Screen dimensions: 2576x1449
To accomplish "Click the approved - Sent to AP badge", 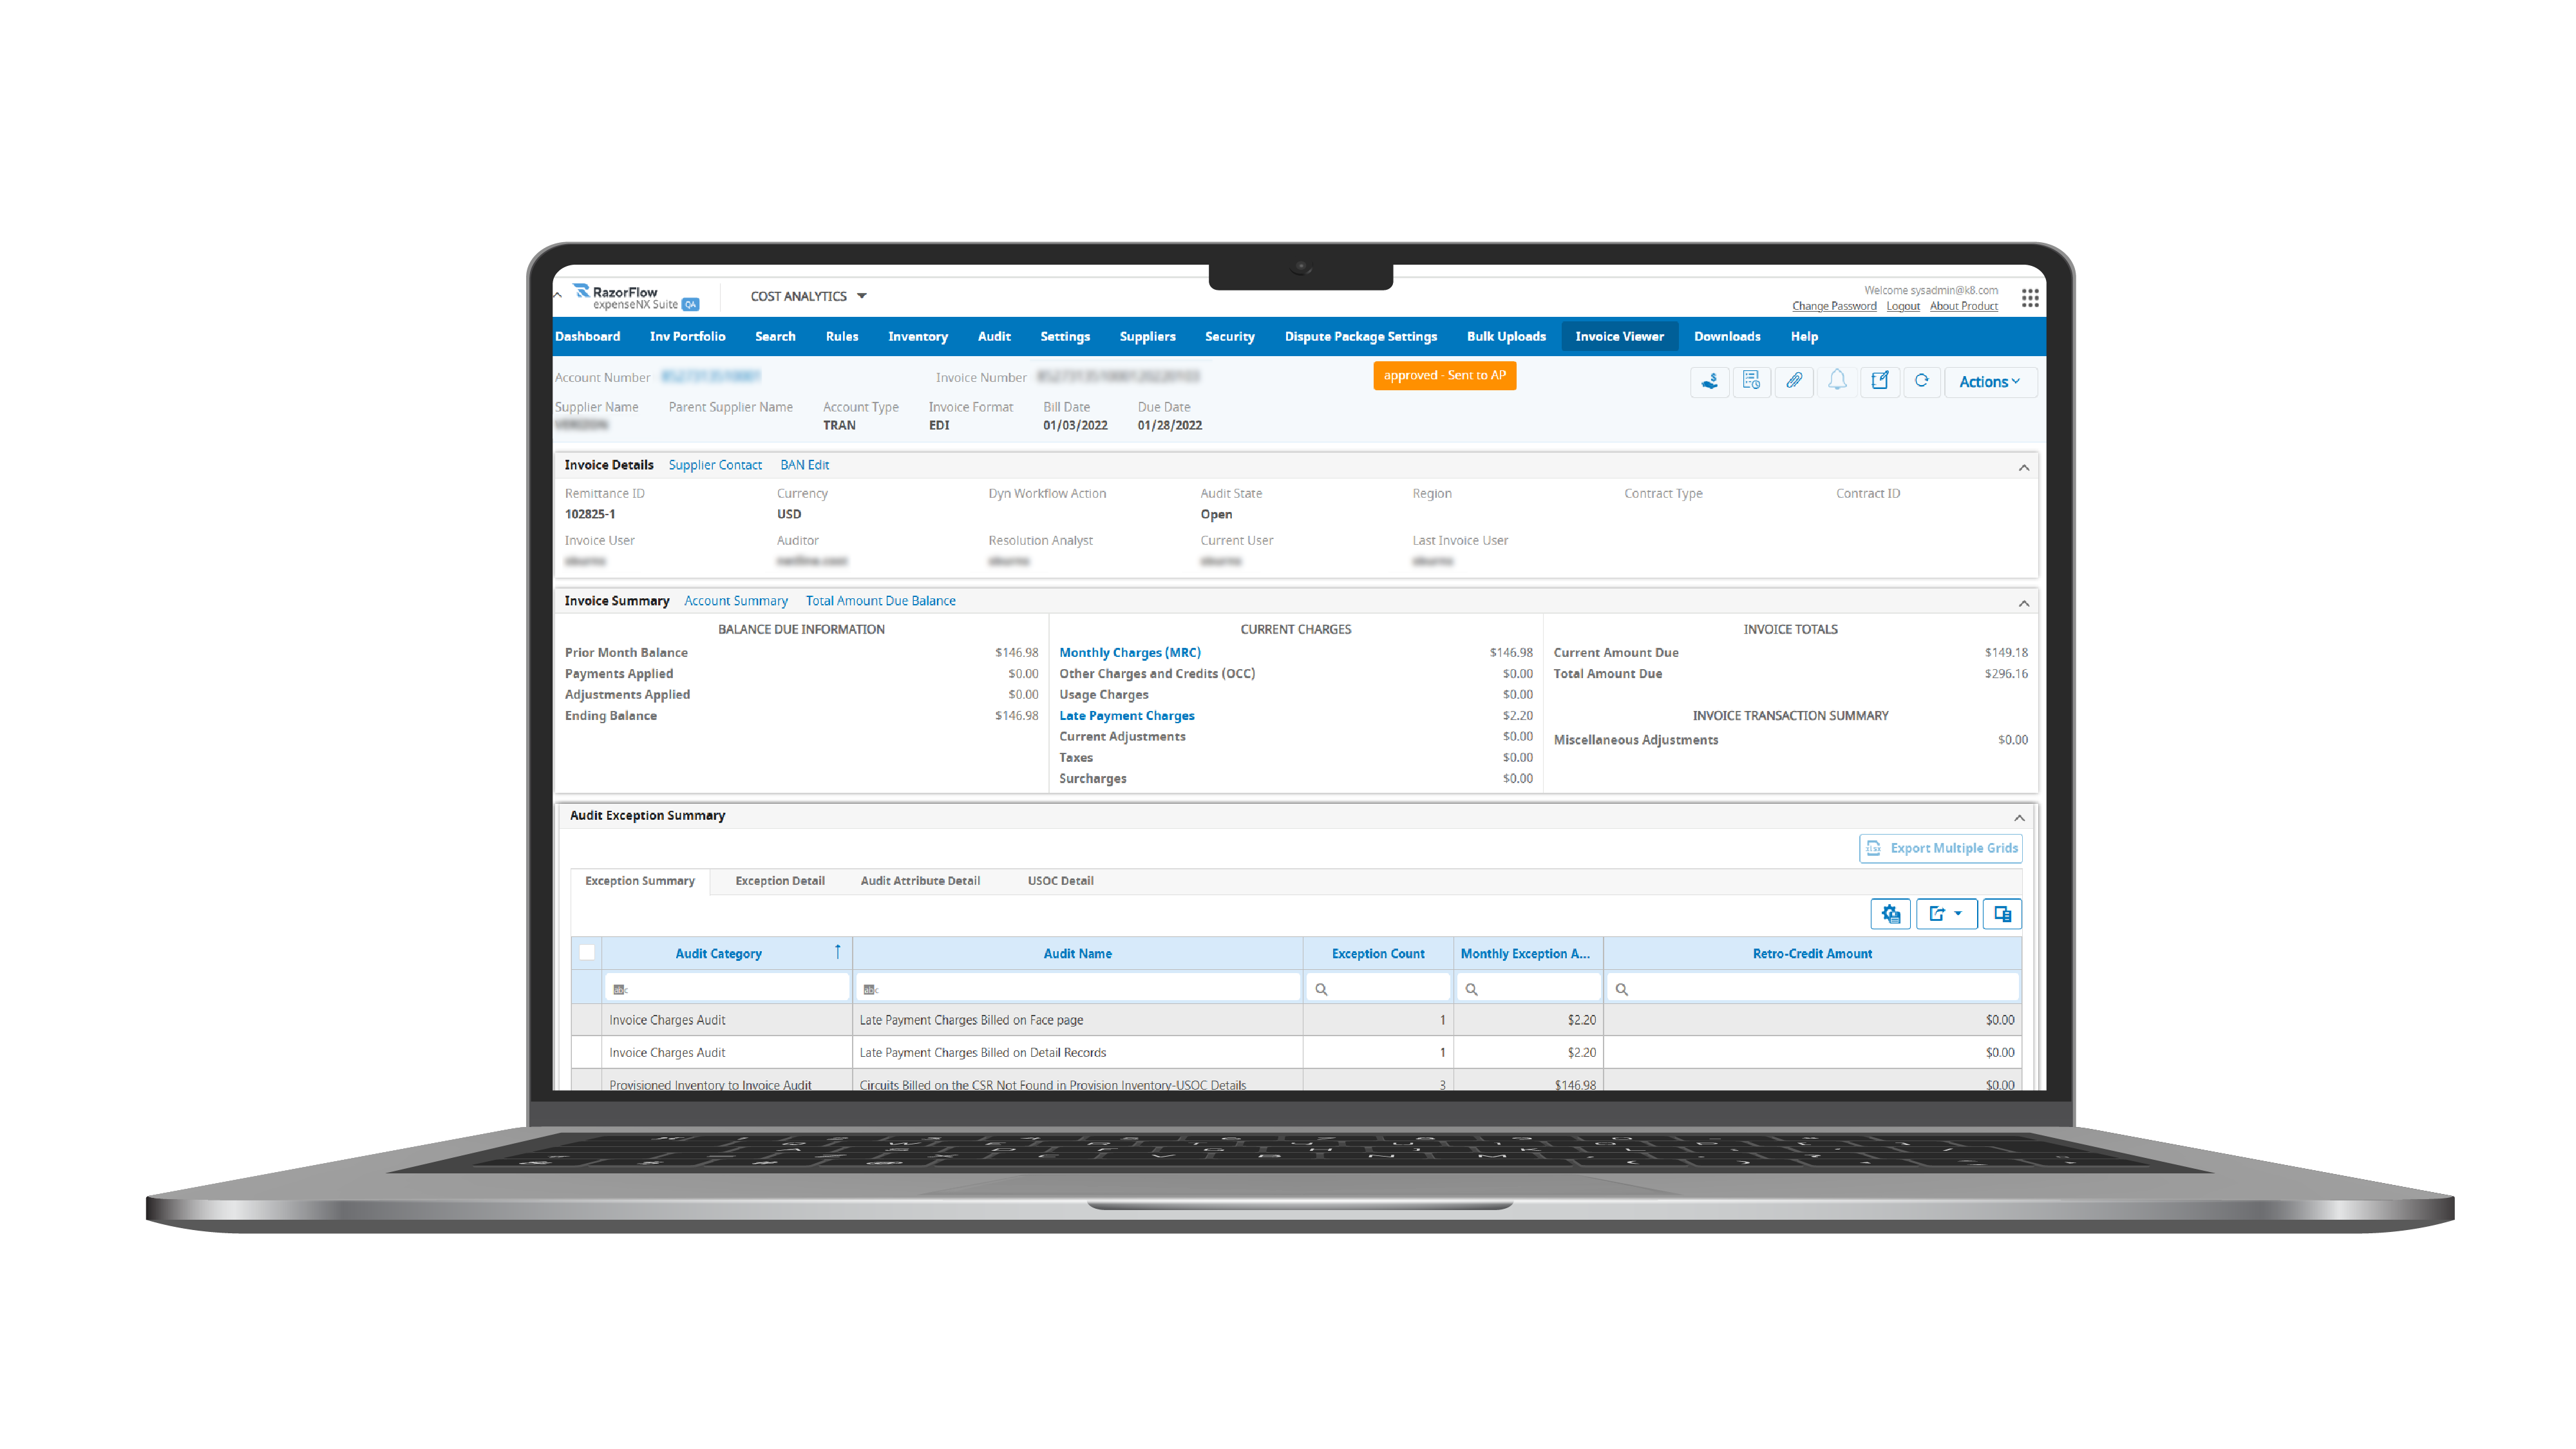I will click(x=1444, y=375).
